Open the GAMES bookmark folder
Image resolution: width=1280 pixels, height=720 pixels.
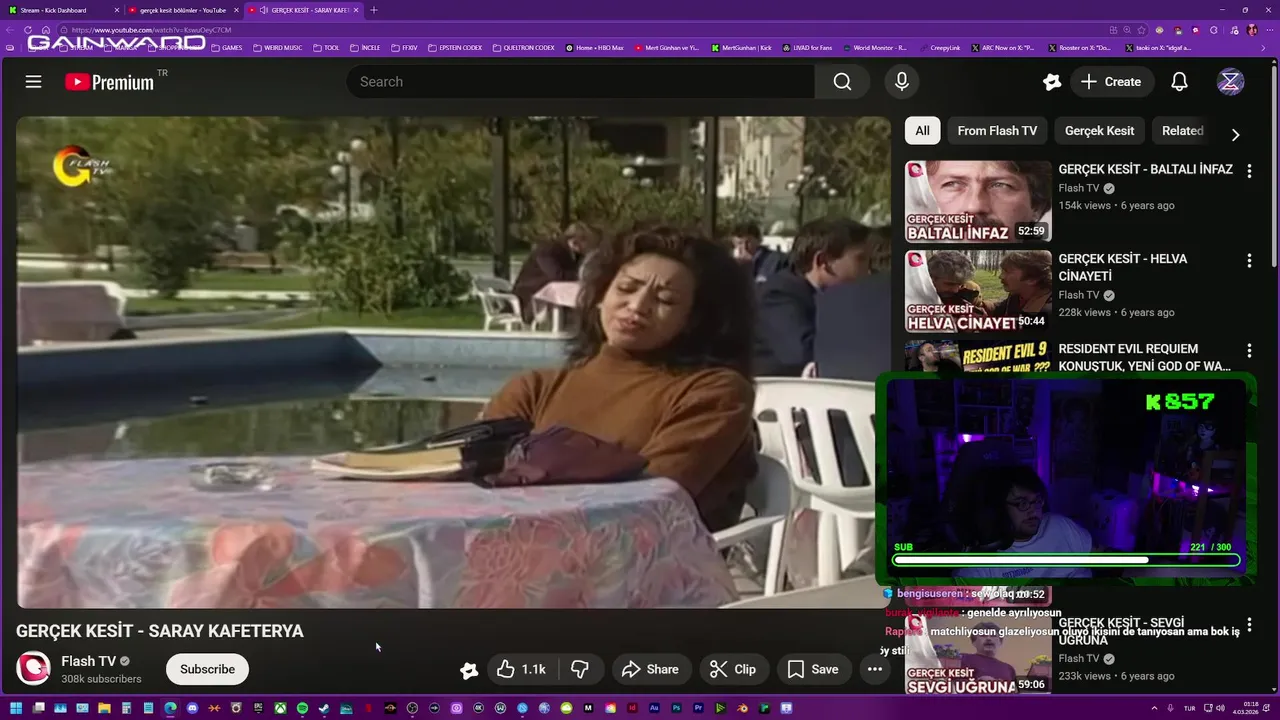227,47
